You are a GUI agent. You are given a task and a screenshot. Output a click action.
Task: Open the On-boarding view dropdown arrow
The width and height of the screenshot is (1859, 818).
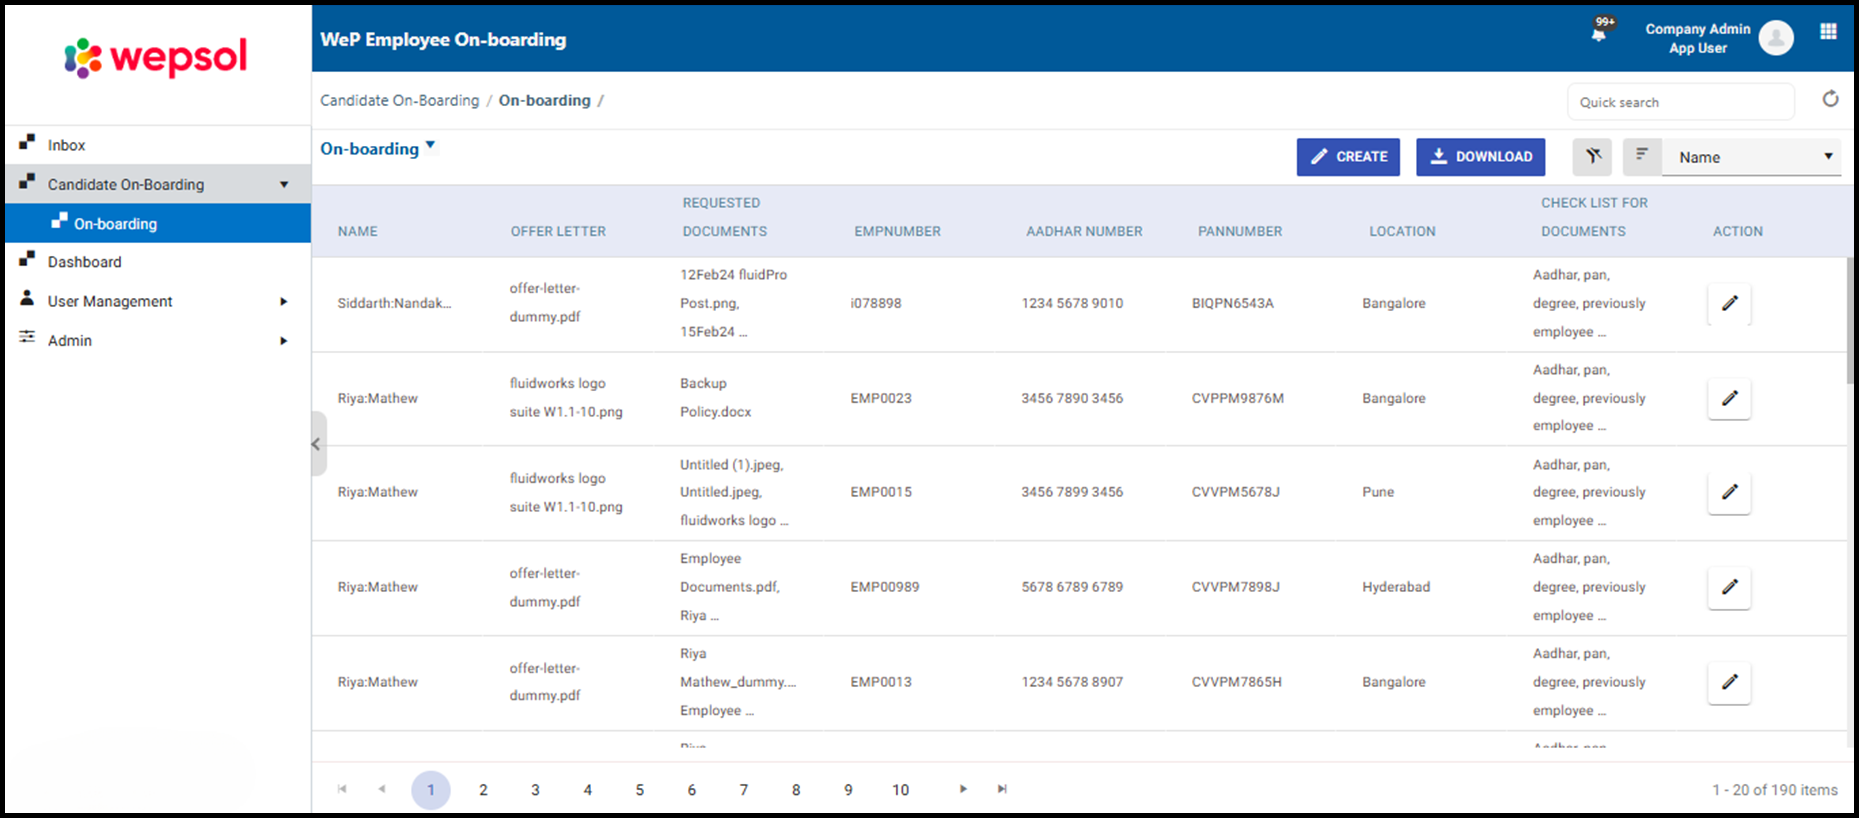(x=430, y=145)
